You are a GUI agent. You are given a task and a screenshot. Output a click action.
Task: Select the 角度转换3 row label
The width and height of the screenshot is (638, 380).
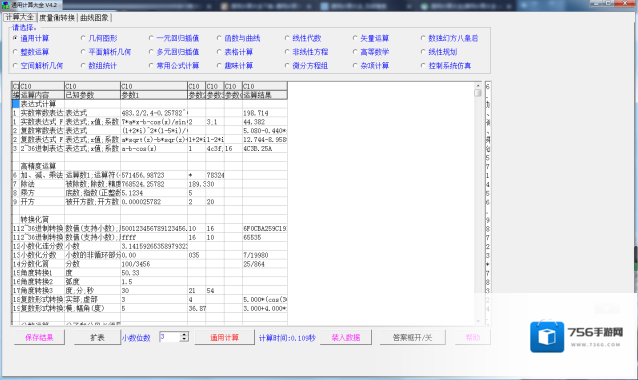pos(42,290)
